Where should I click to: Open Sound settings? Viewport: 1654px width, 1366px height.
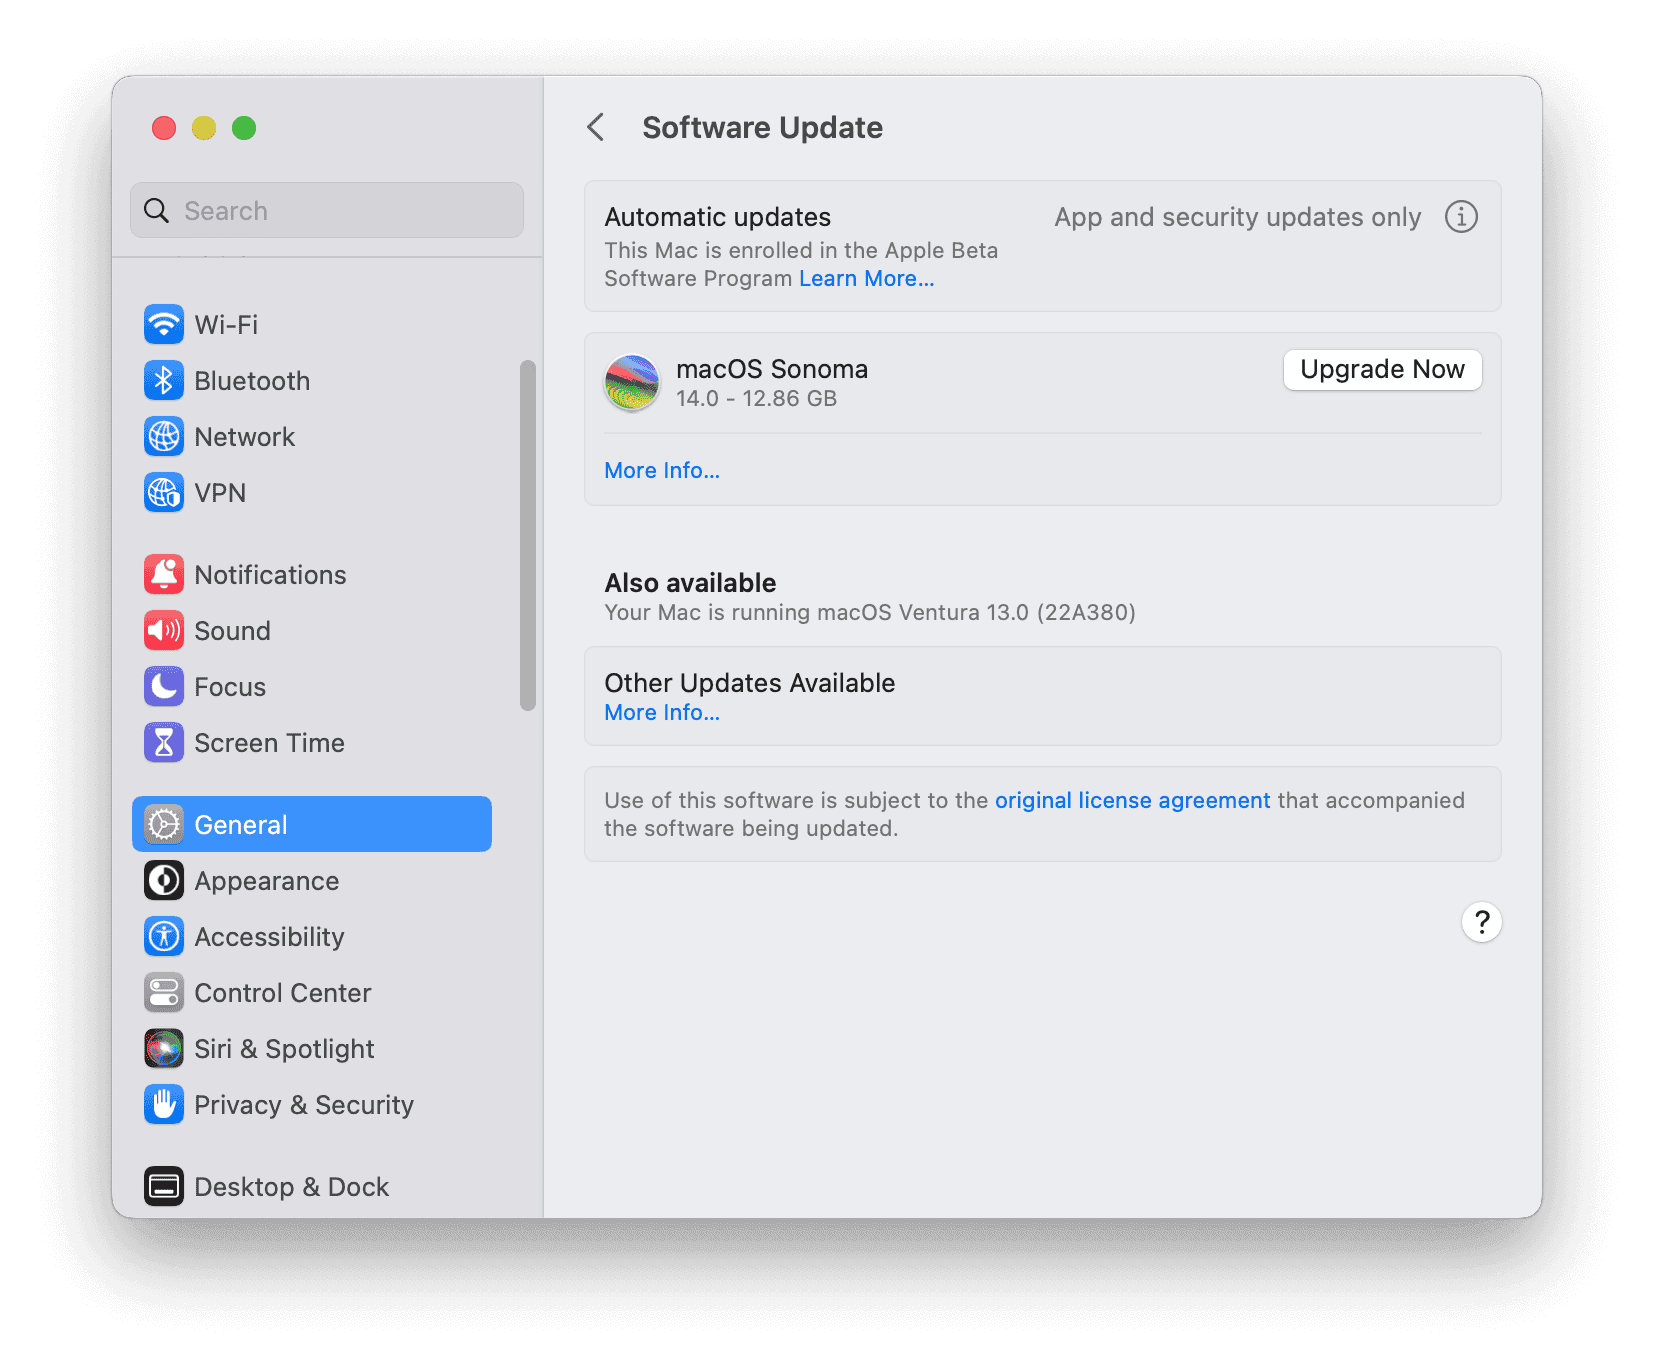coord(232,631)
